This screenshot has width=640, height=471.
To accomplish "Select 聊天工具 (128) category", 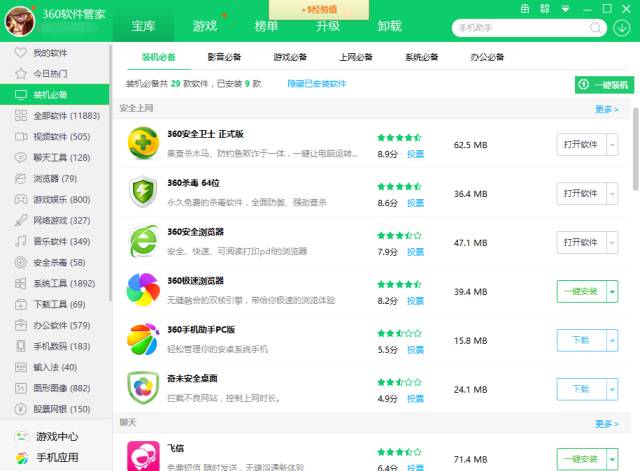I will 55,158.
